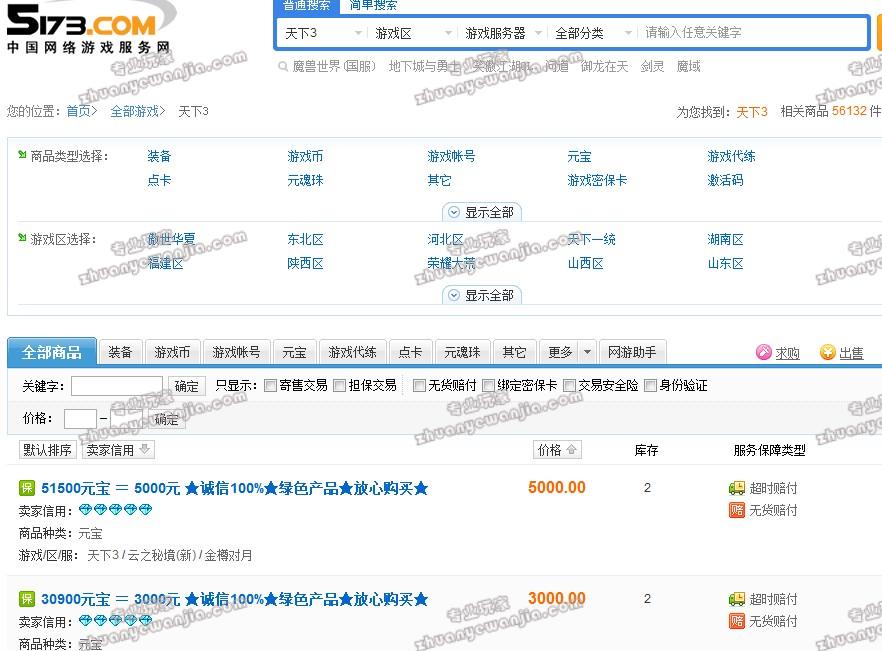Click hot search 御龙在天

point(604,67)
